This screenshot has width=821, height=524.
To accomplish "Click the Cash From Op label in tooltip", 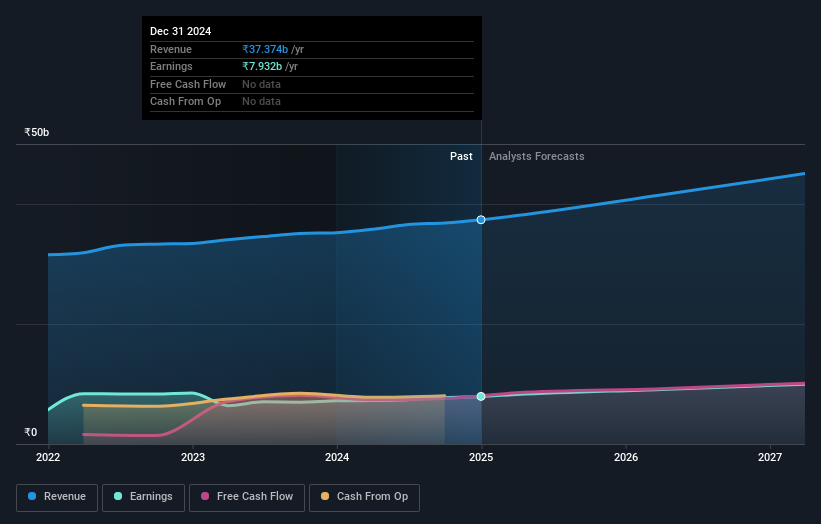I will 185,102.
